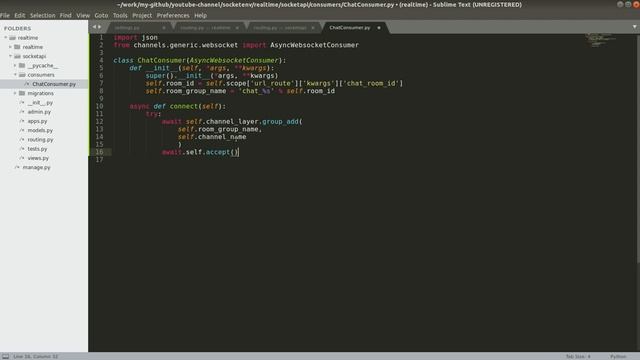Click line number 10 in the gutter
The width and height of the screenshot is (640, 360).
[99, 106]
